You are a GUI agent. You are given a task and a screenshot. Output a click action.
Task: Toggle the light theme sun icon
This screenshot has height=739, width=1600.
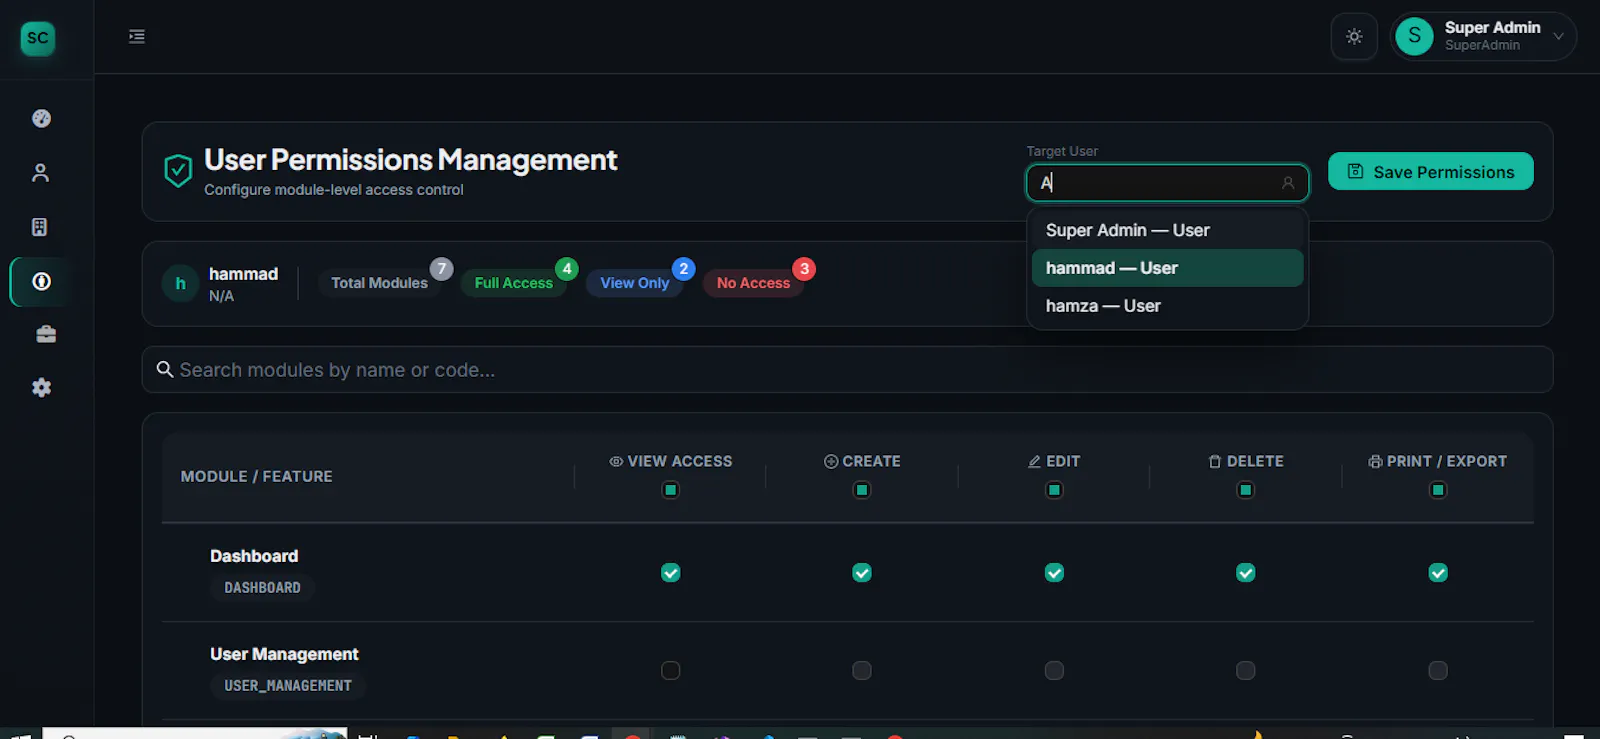click(x=1354, y=37)
